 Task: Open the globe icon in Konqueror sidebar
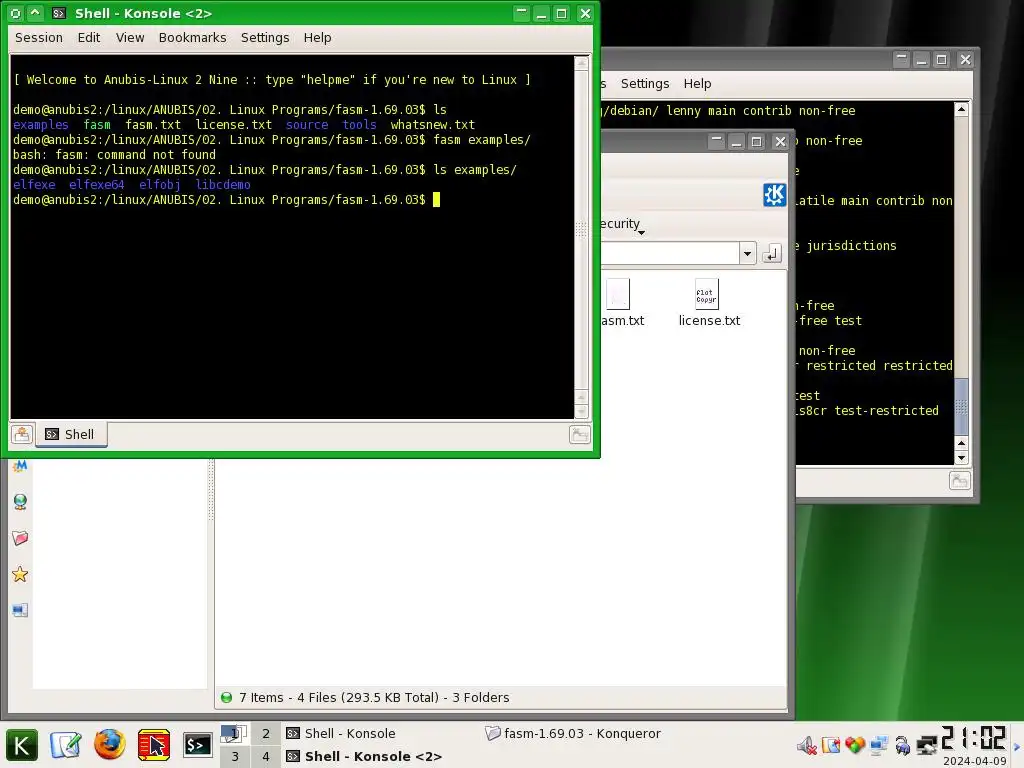[x=20, y=502]
